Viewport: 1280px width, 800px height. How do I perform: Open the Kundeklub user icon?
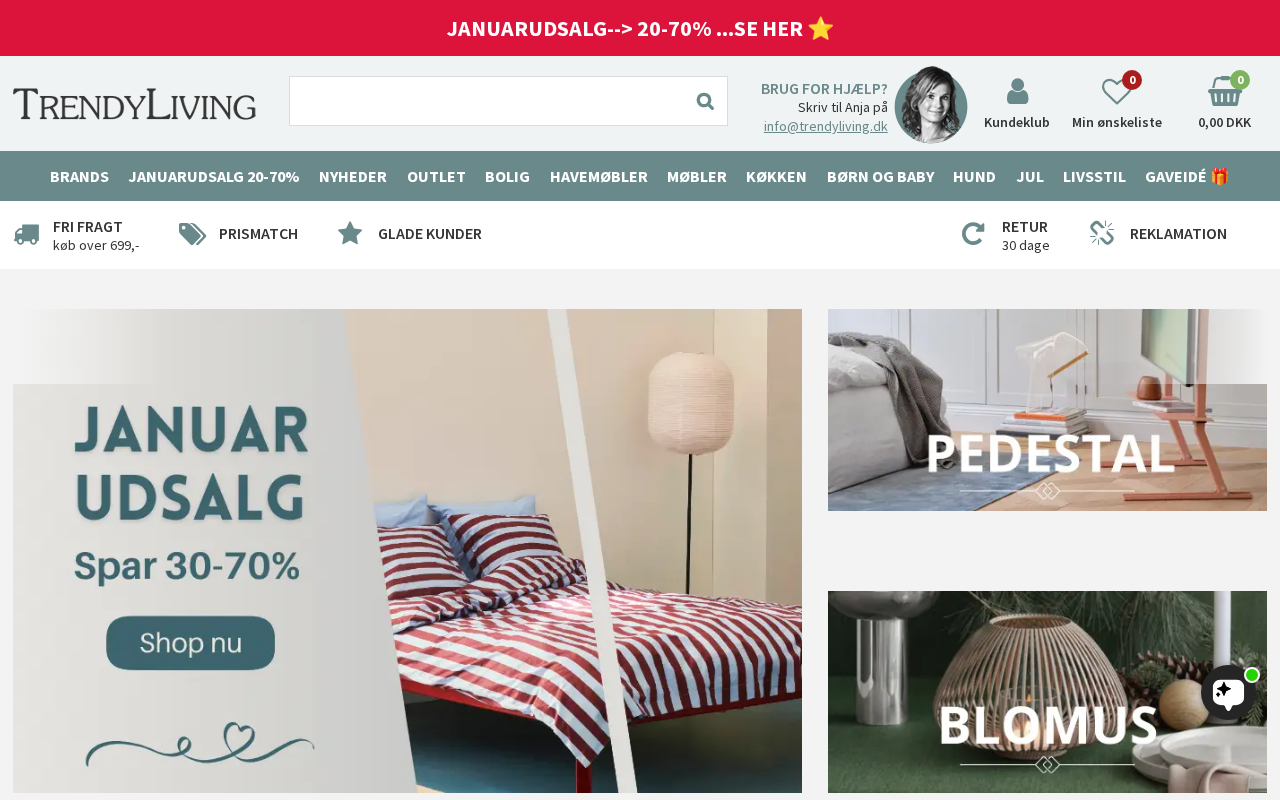point(1017,92)
